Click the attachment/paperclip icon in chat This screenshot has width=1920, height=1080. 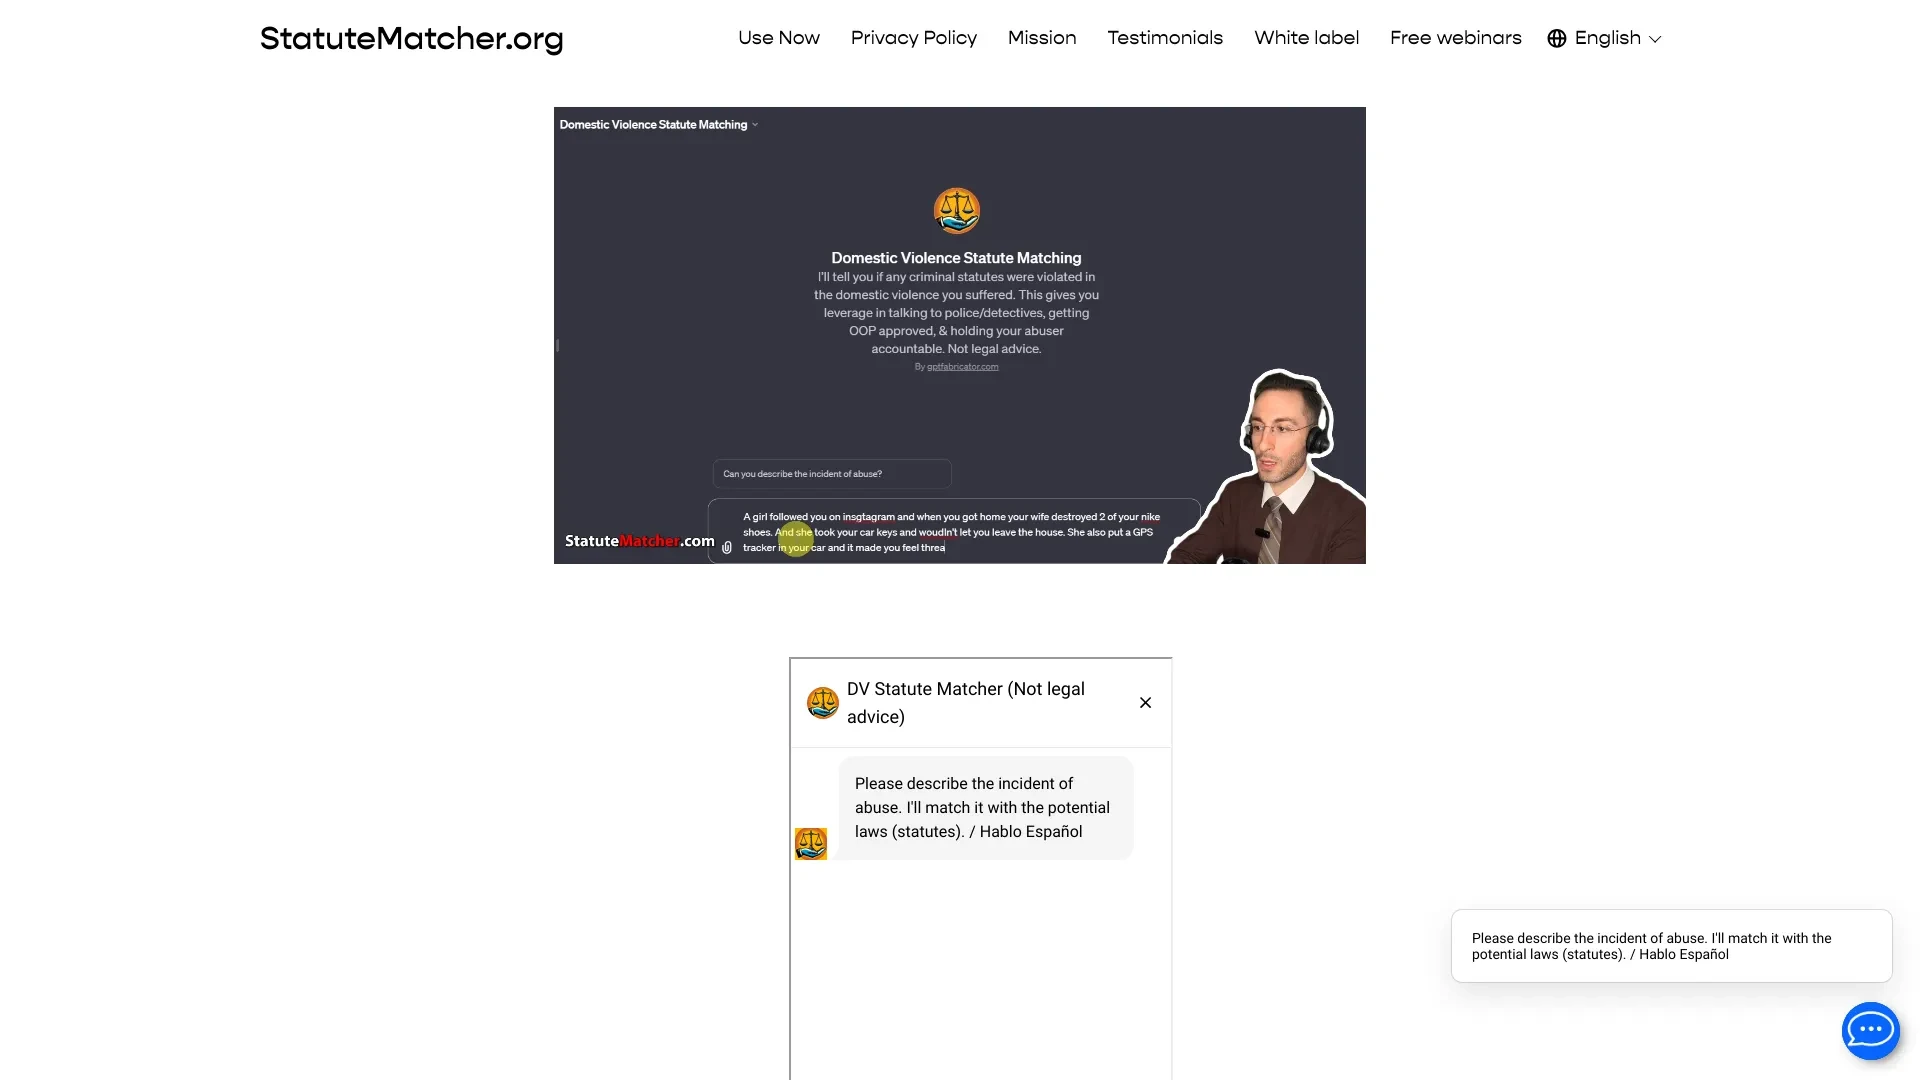[727, 541]
